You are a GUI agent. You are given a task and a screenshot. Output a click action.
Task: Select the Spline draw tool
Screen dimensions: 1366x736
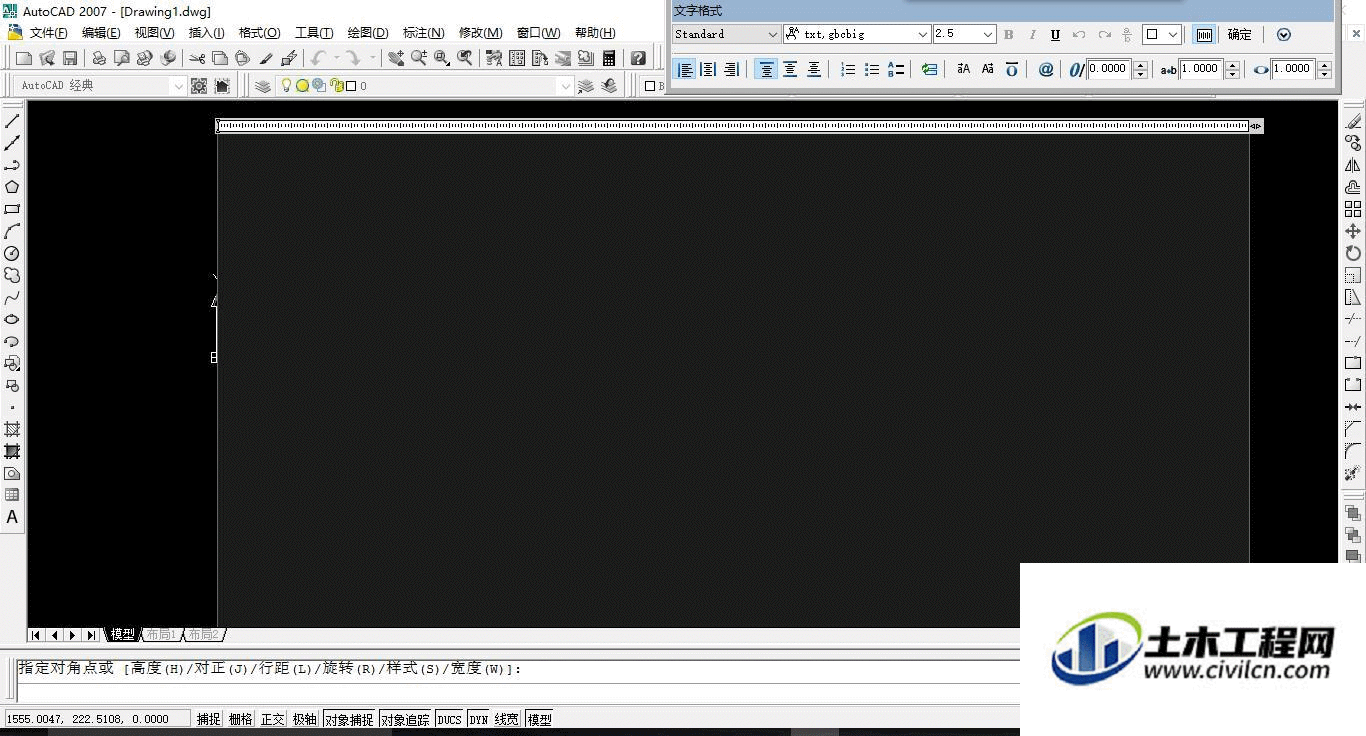click(12, 297)
